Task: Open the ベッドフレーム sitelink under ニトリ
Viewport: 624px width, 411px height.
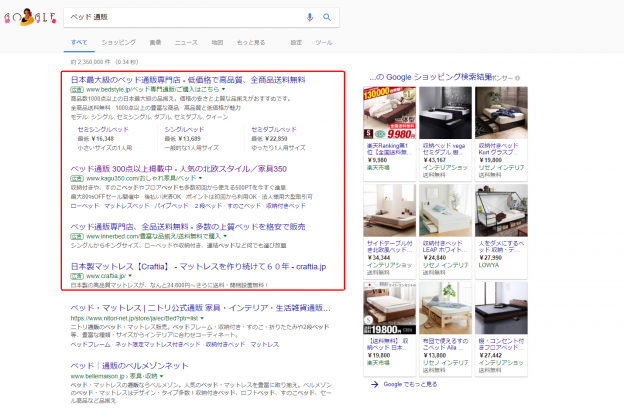Action: (90, 344)
